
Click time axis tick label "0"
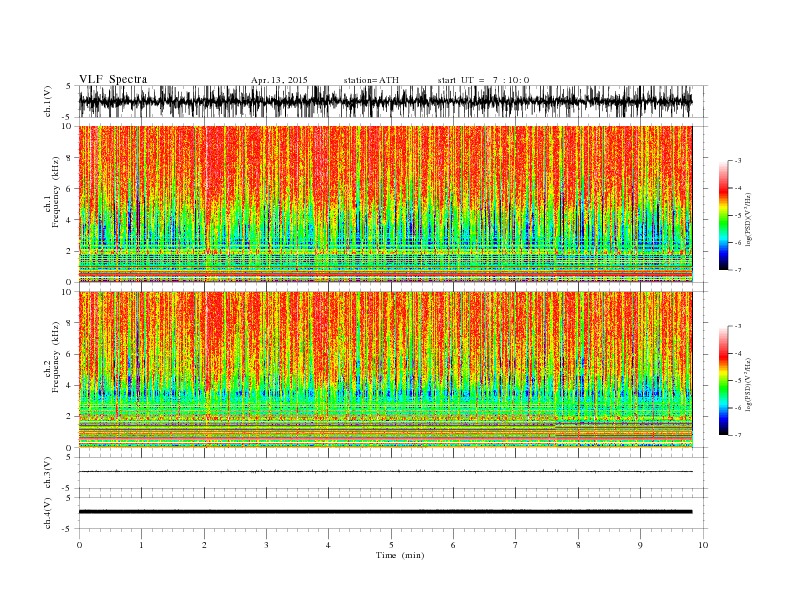tap(79, 545)
